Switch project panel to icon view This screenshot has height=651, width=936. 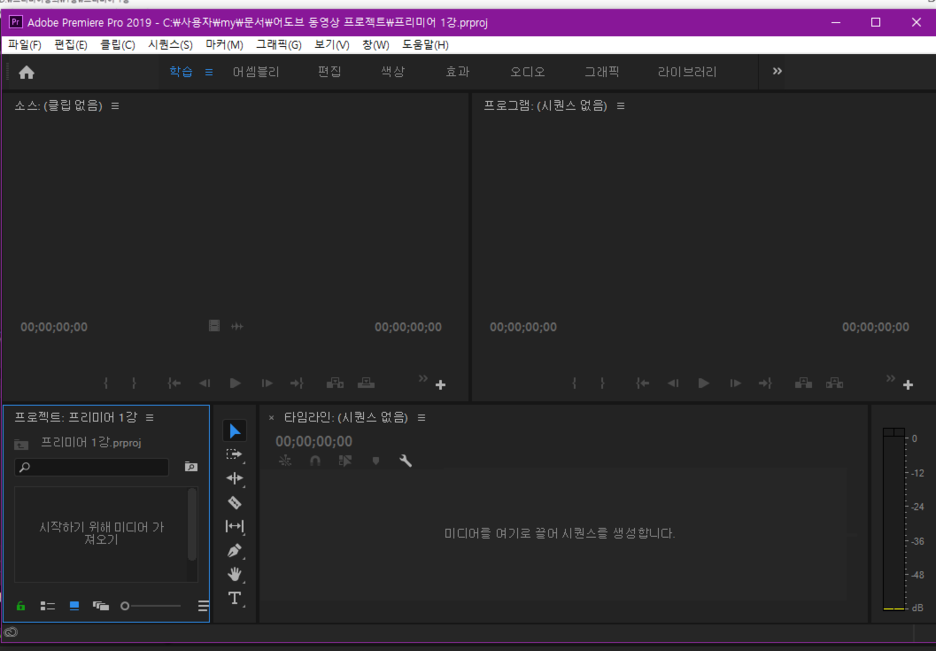point(74,606)
